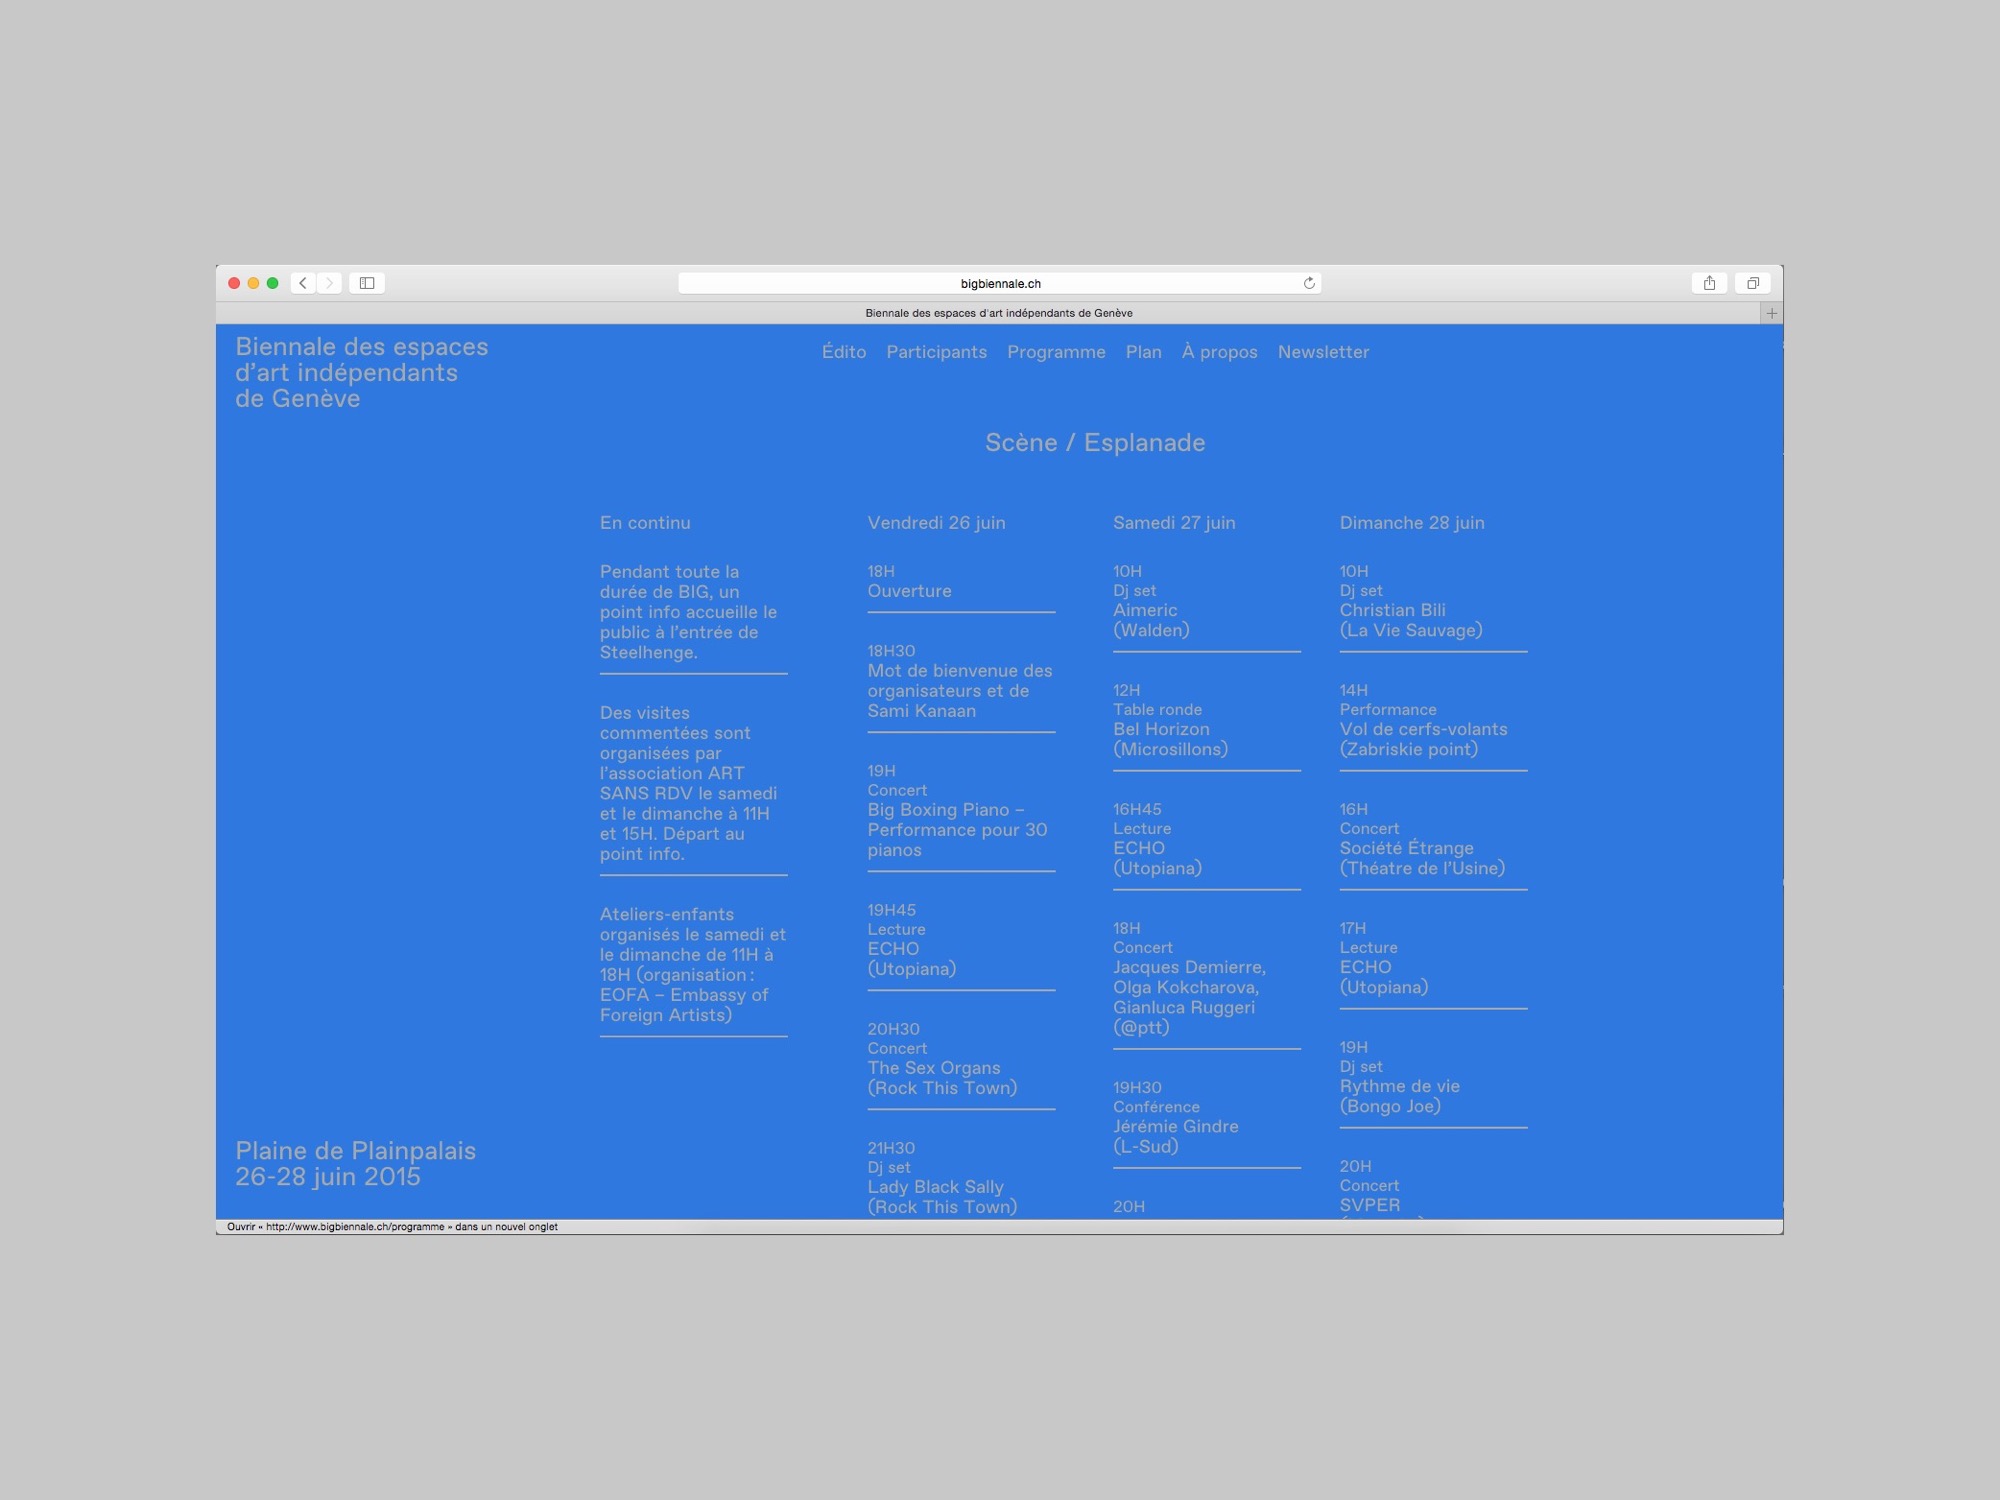Click the Samedi 27 juin heading
This screenshot has width=2000, height=1500.
pos(1174,523)
